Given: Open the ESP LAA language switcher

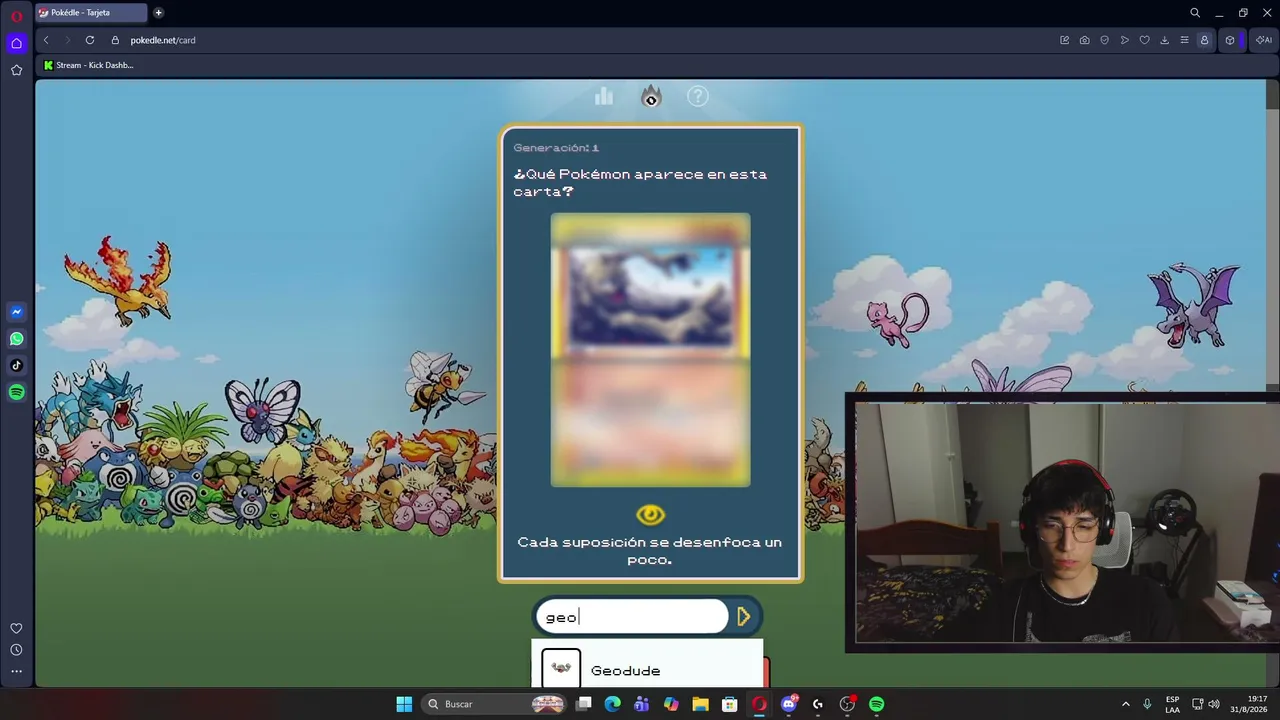Looking at the screenshot, I should (1172, 704).
